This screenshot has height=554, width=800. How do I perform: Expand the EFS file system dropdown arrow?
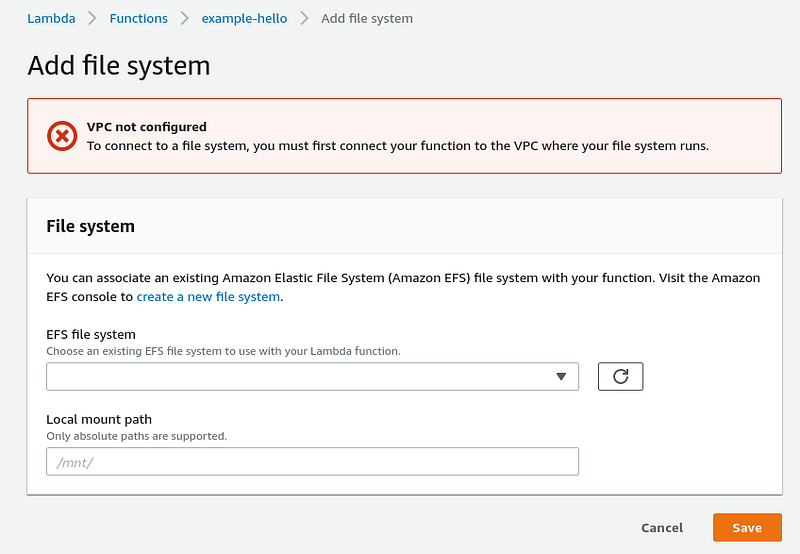coord(561,376)
